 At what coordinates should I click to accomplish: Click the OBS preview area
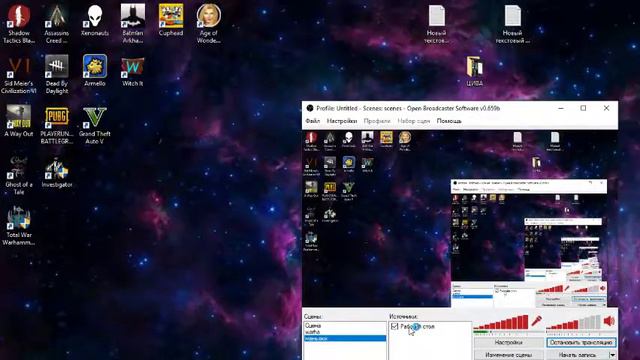point(460,218)
